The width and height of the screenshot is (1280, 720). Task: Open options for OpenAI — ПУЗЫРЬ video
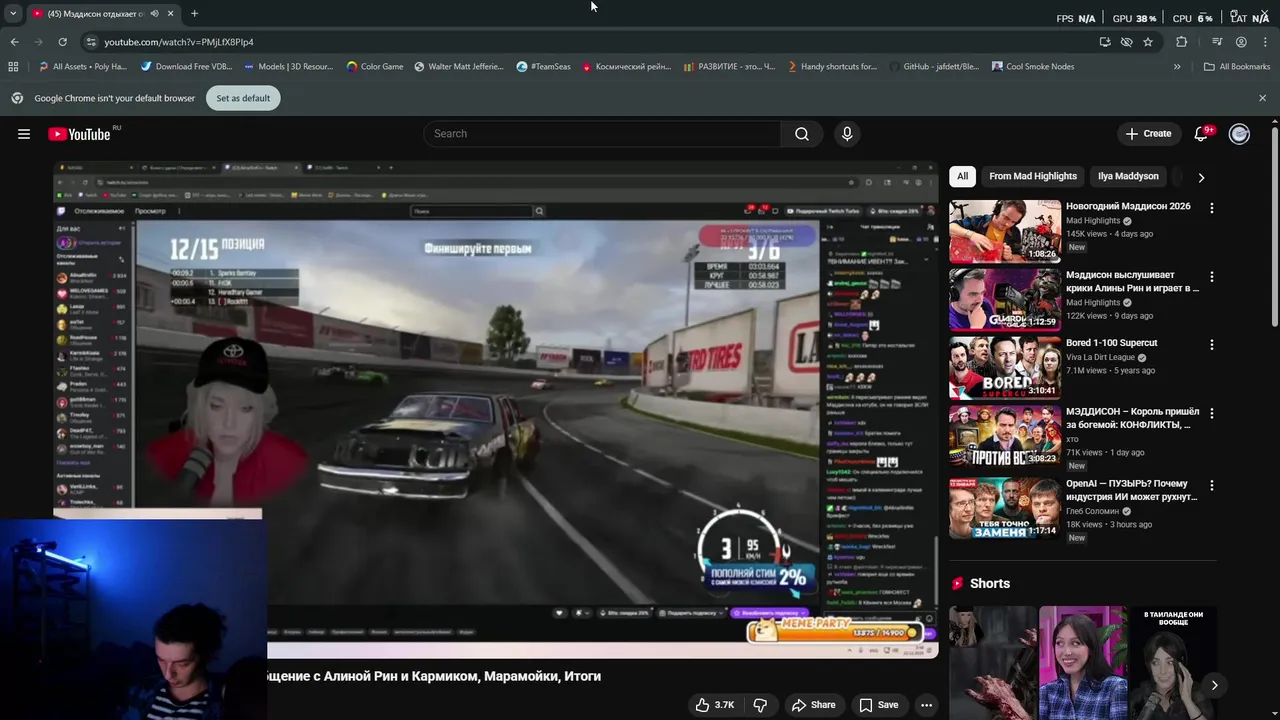1212,485
